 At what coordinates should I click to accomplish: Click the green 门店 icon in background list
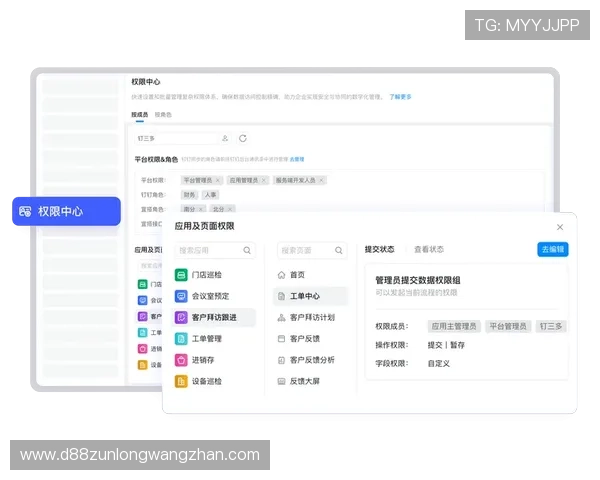click(142, 284)
